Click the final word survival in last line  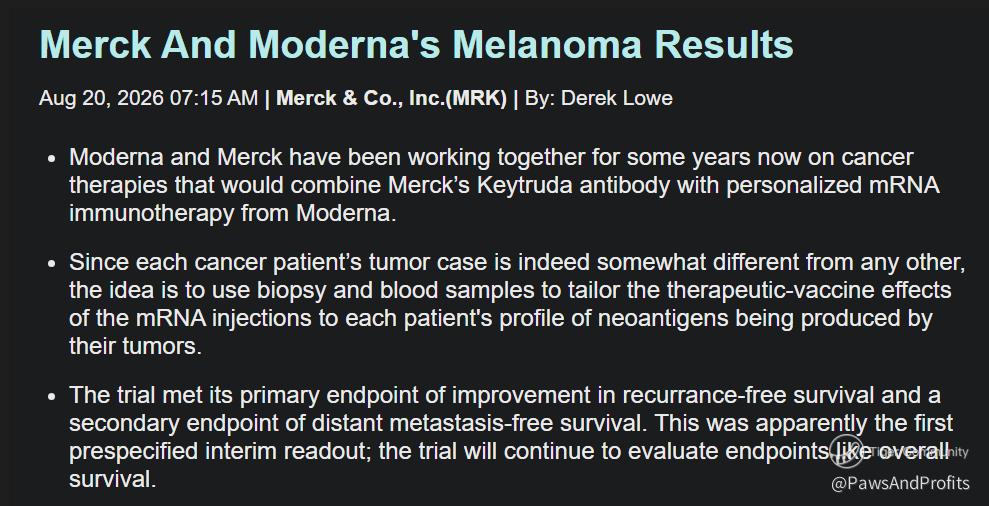click(112, 480)
